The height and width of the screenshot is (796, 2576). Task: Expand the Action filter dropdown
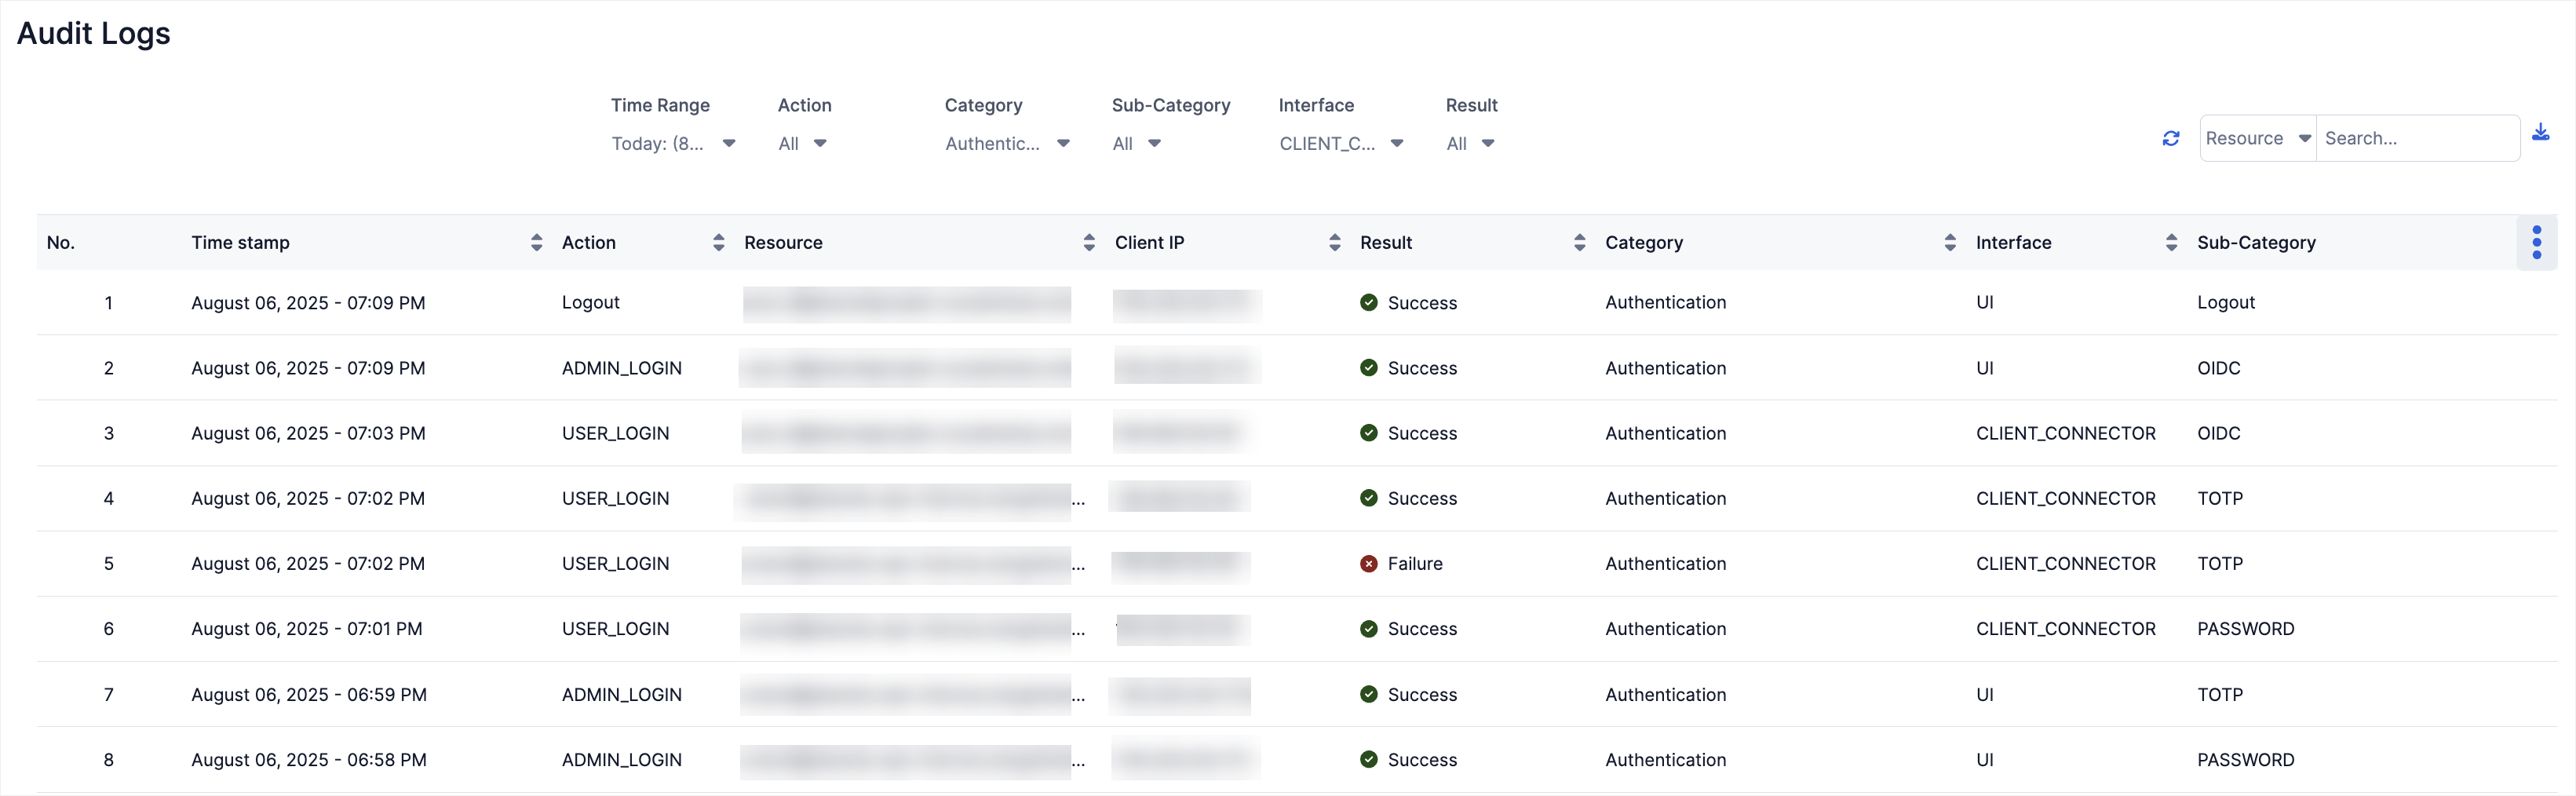tap(802, 144)
